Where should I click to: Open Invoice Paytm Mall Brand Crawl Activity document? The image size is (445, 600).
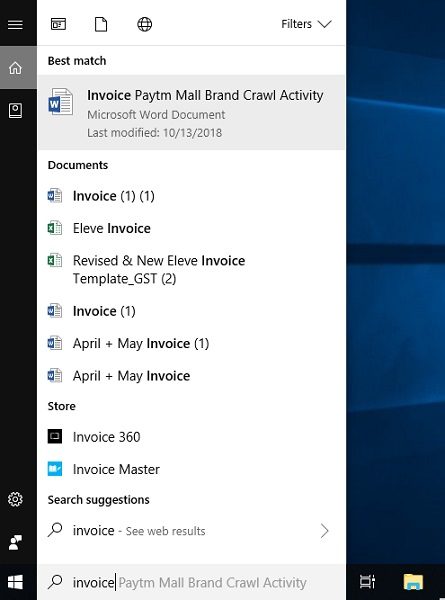coord(192,112)
